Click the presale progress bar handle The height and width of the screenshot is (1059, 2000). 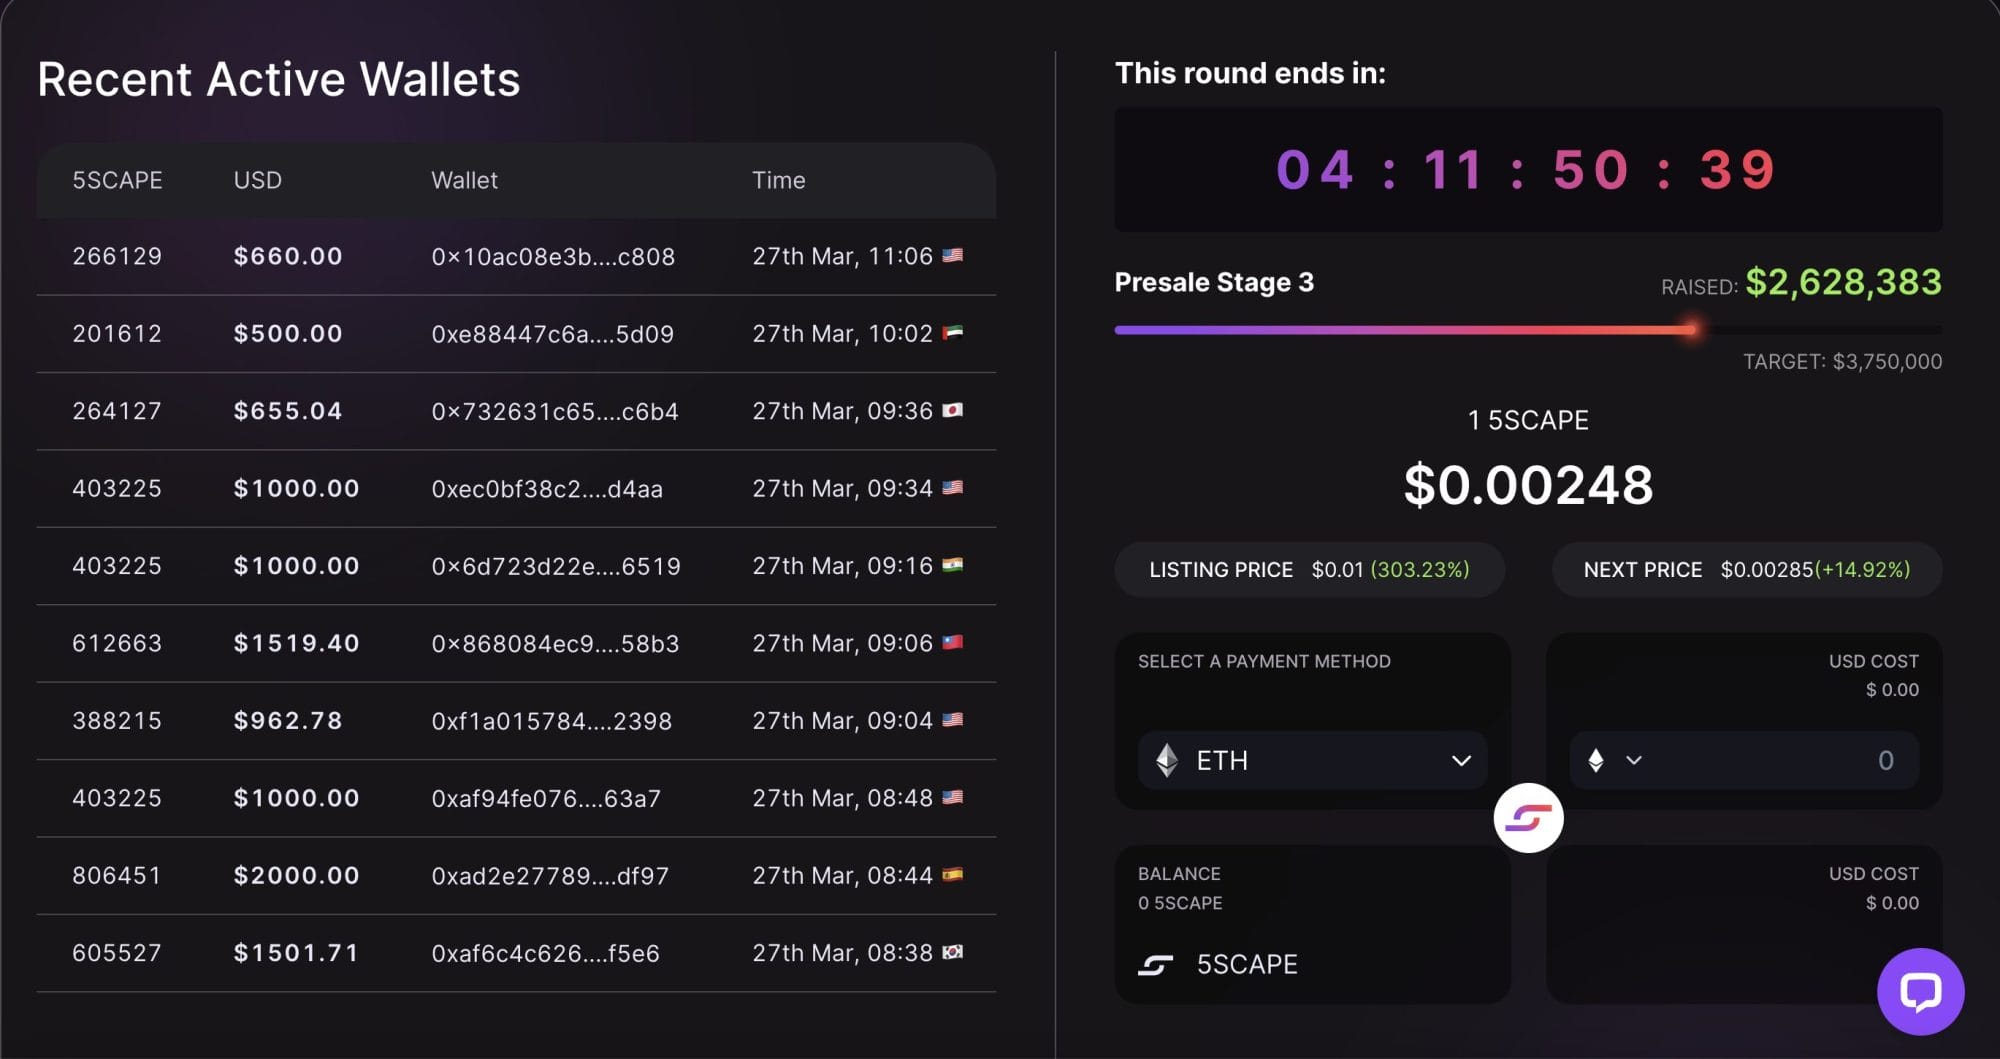tap(1690, 329)
